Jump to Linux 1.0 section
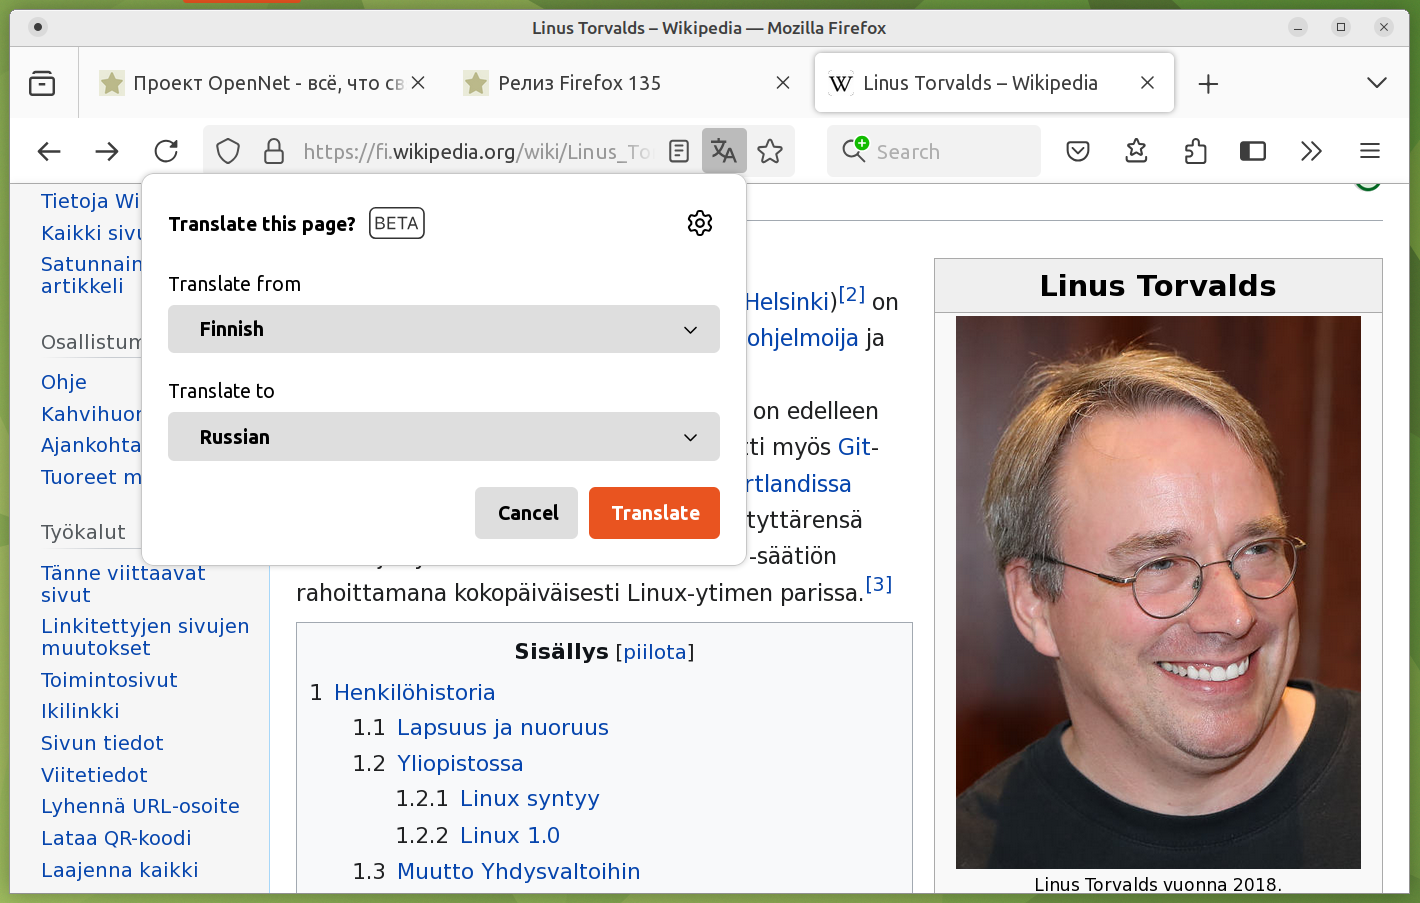1420x903 pixels. tap(510, 835)
